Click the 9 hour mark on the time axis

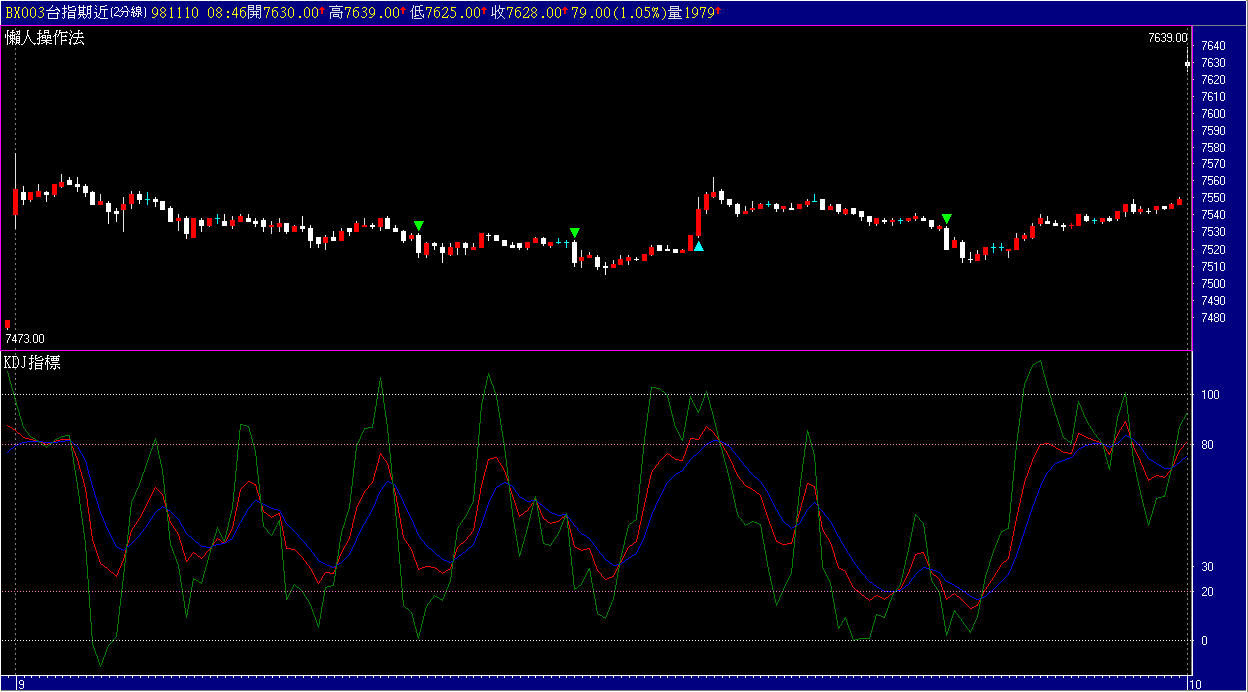[21, 684]
